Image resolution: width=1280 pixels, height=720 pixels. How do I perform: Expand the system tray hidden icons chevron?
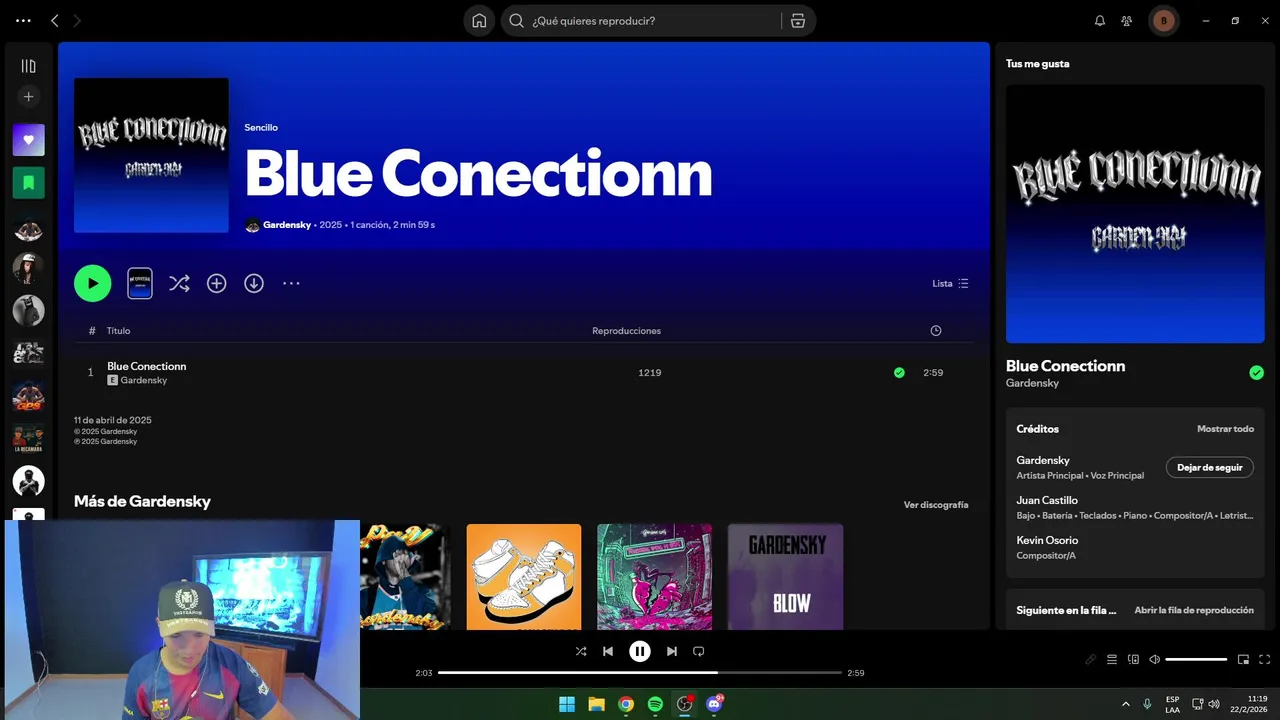click(1126, 704)
